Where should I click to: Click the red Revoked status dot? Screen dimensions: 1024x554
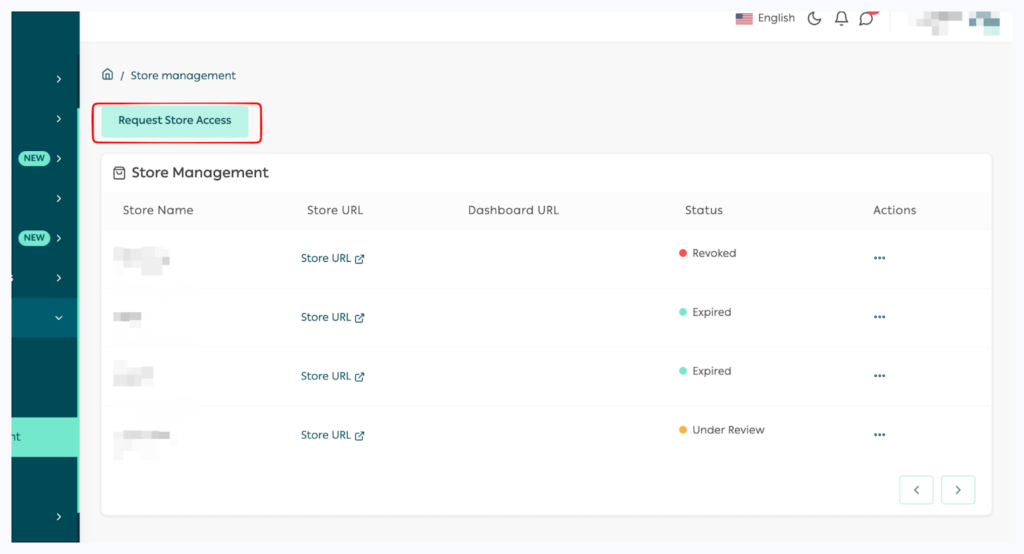click(x=682, y=253)
